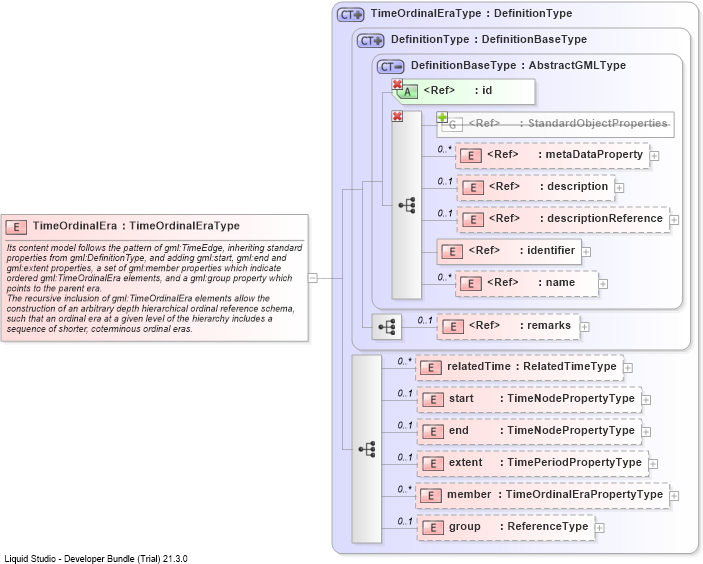Select the id attribute reference label

458,91
